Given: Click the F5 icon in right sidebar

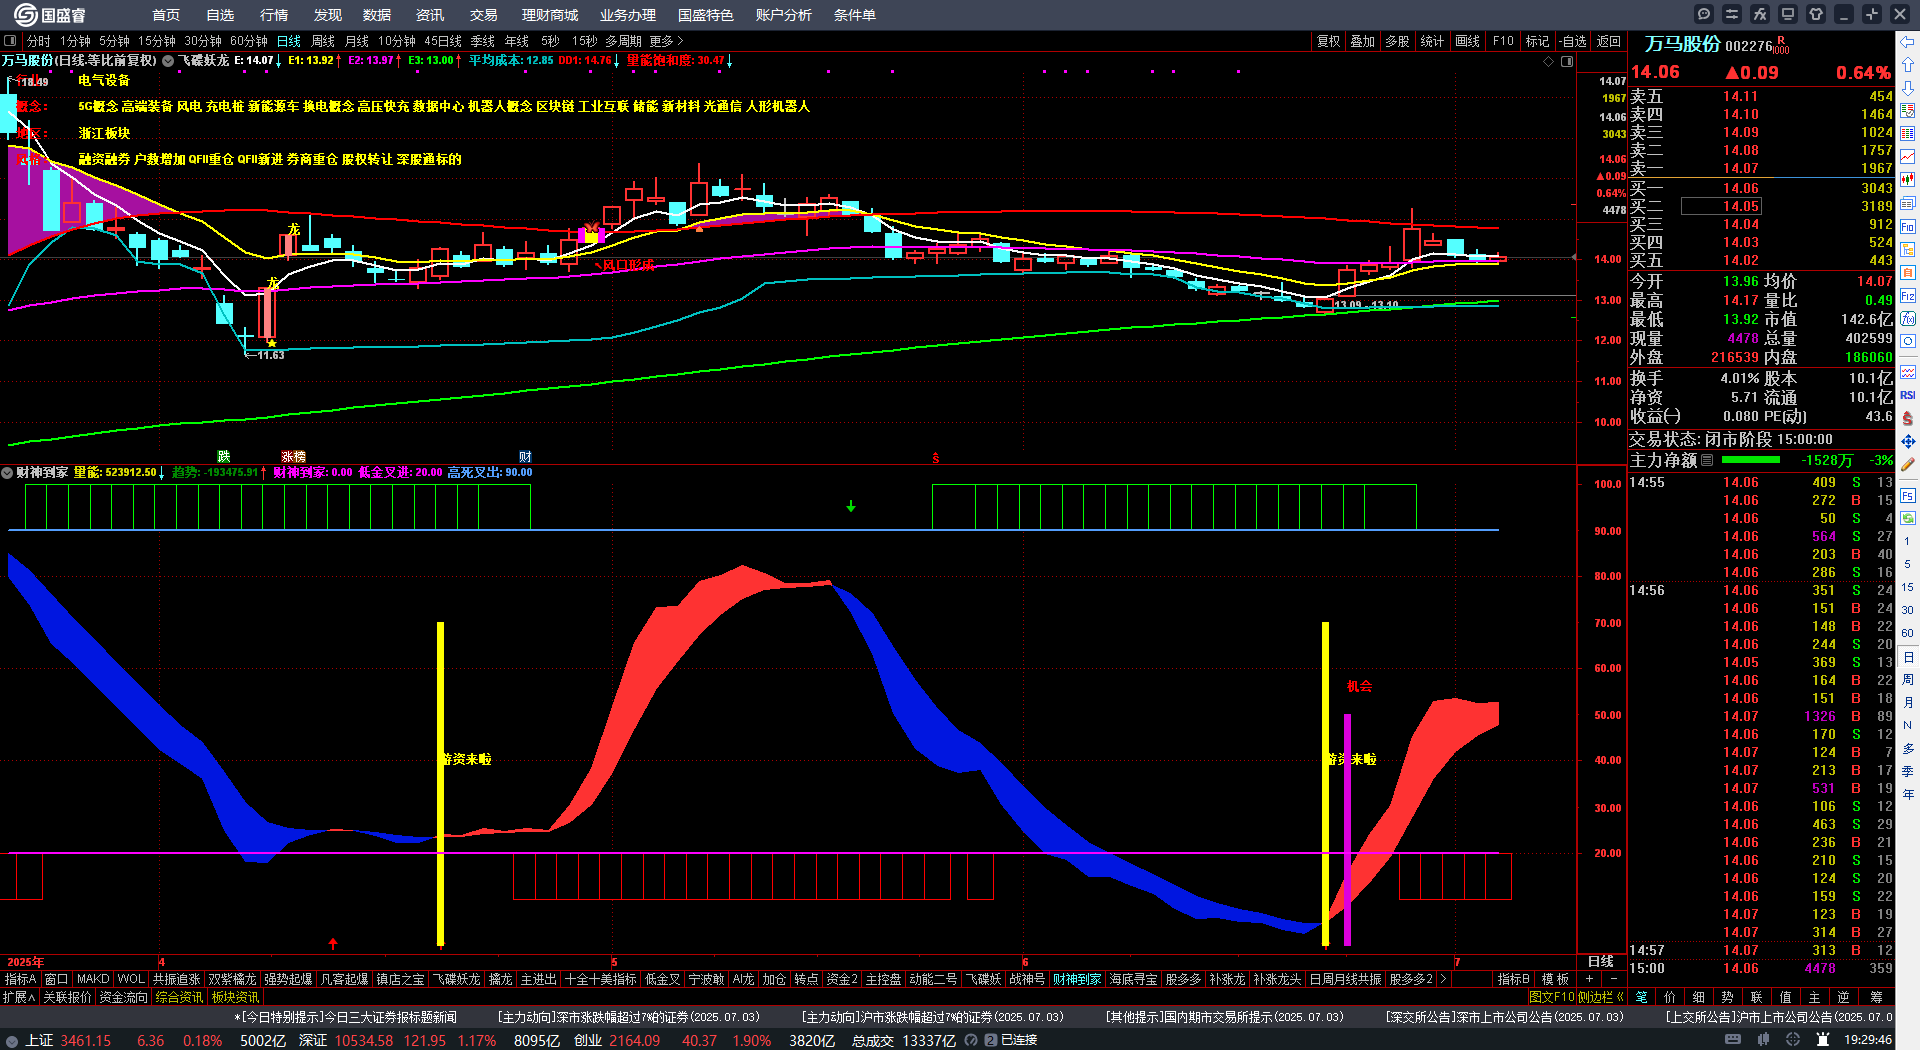Looking at the screenshot, I should pyautogui.click(x=1908, y=495).
